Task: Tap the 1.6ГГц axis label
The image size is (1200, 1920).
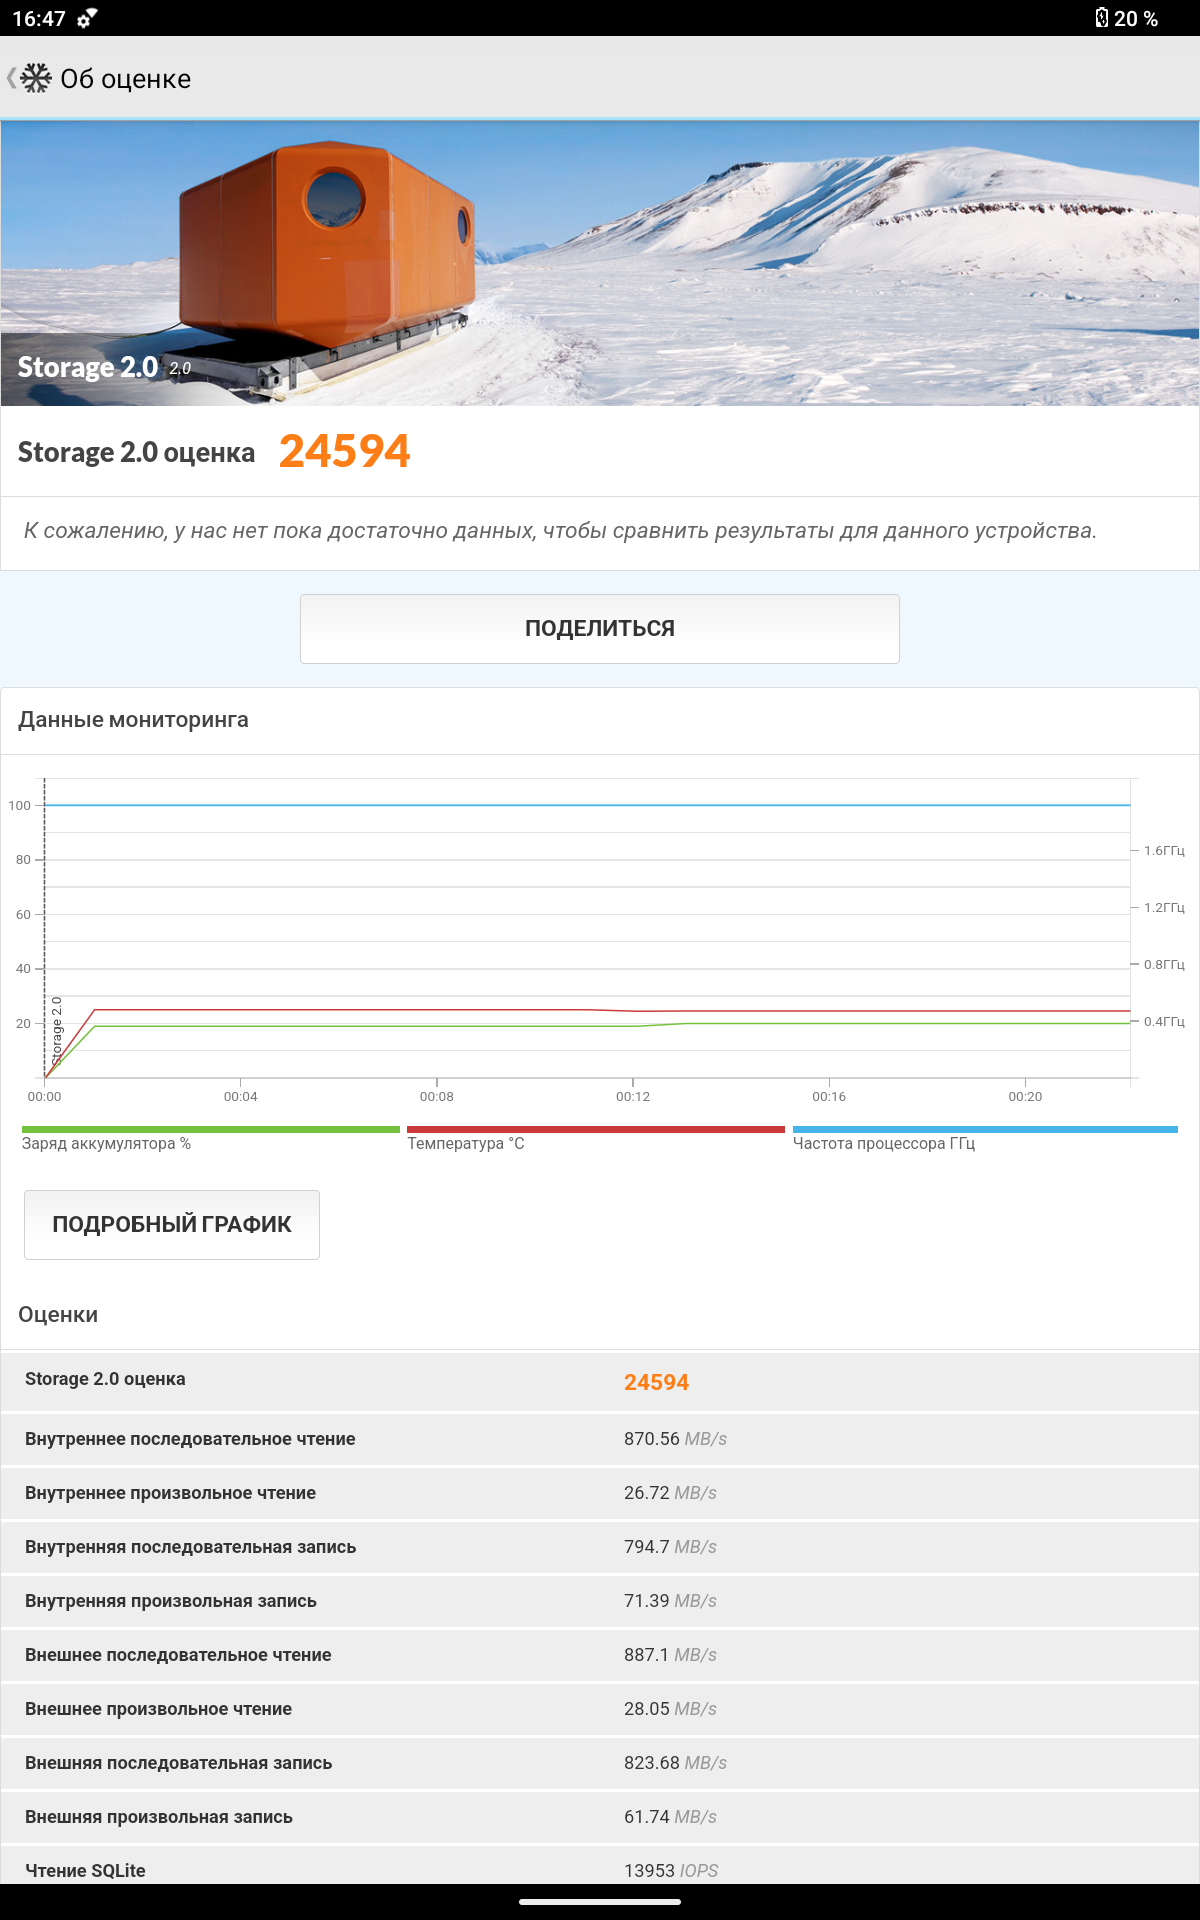Action: click(x=1164, y=851)
